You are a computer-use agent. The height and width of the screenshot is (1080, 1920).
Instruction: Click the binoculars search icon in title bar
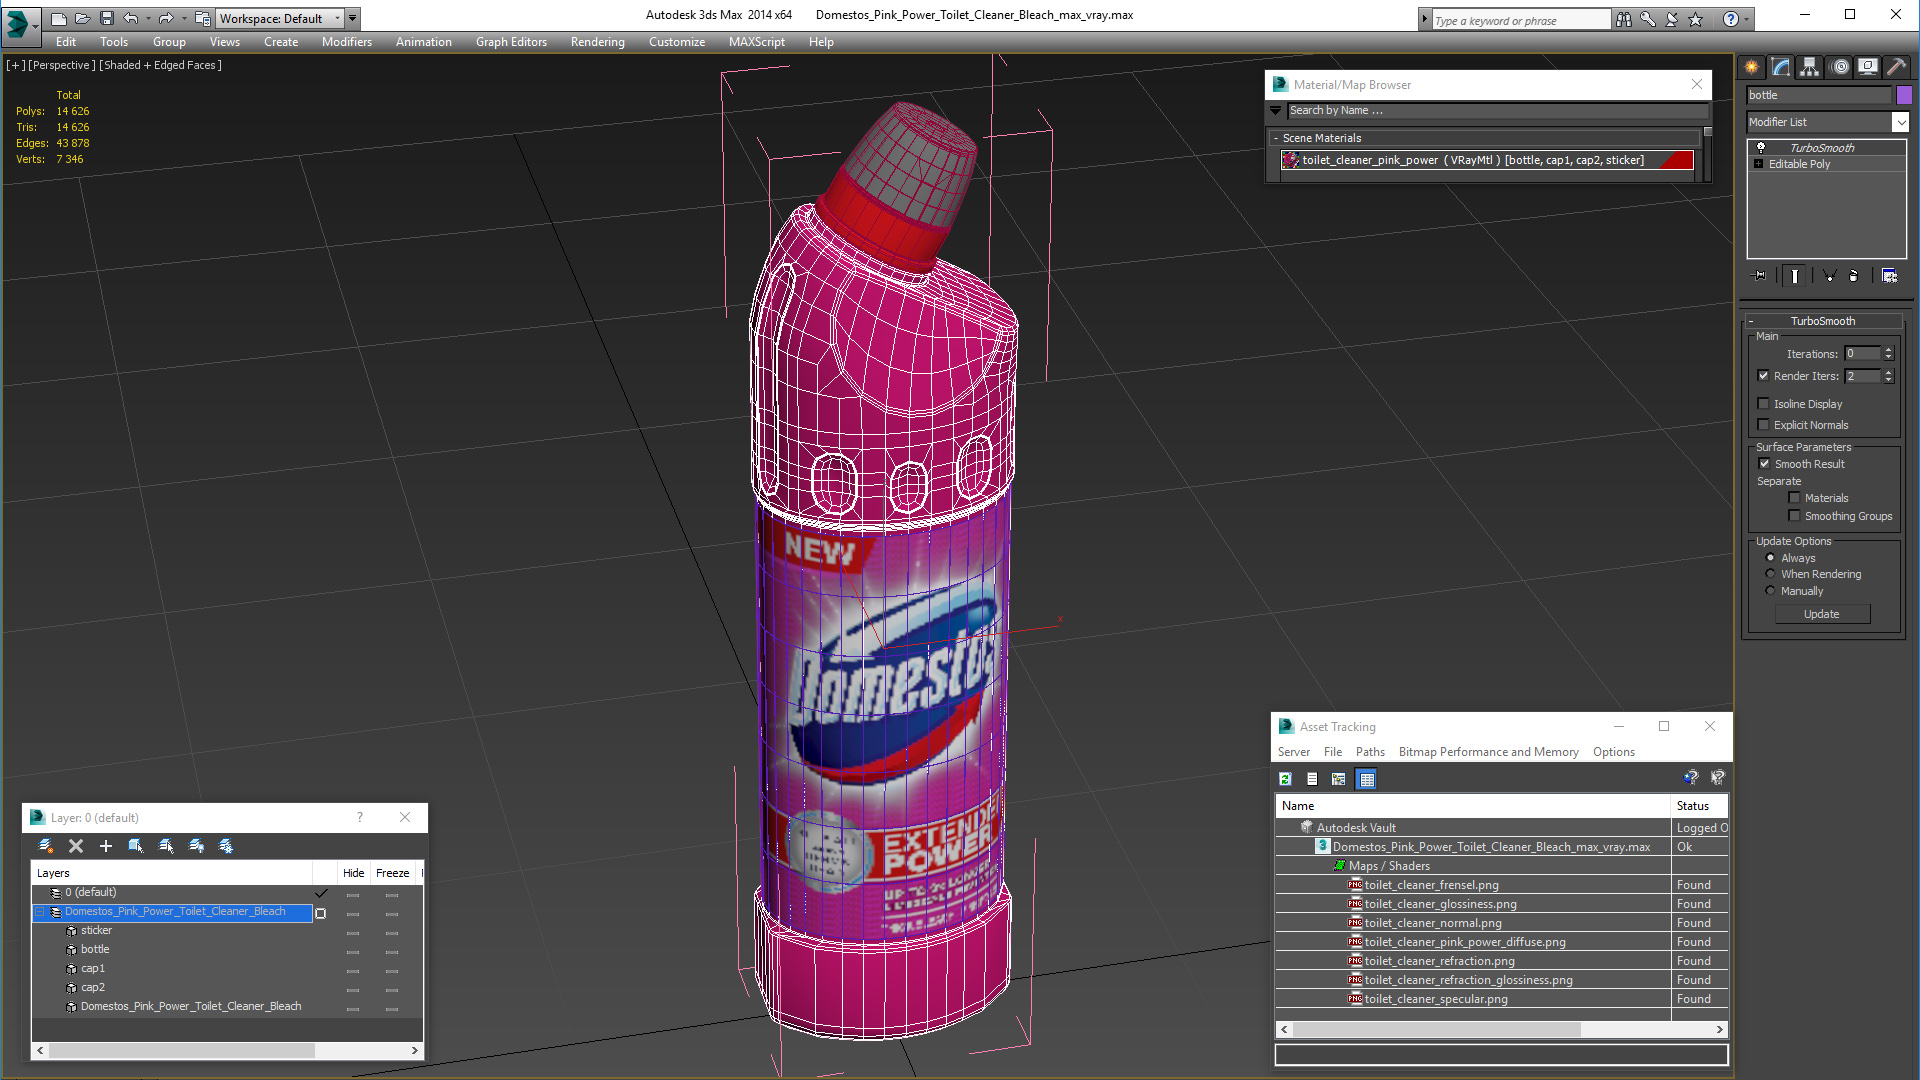(x=1623, y=19)
